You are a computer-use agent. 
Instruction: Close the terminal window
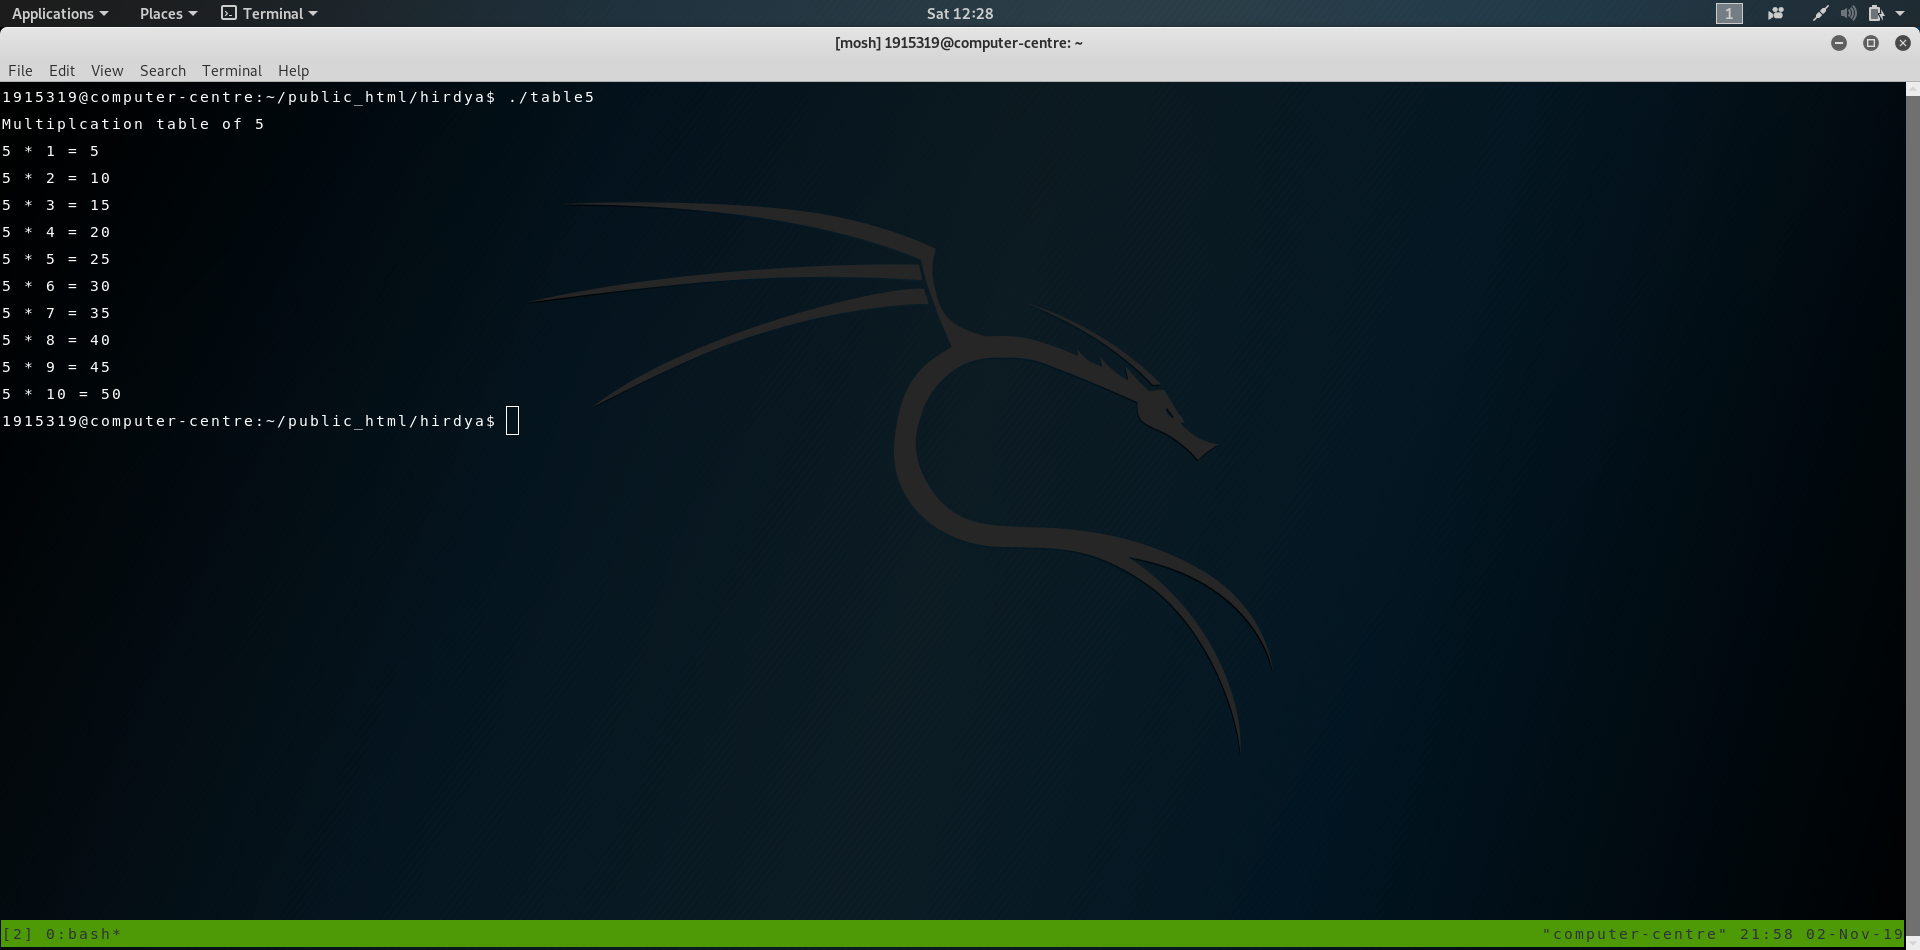click(1903, 43)
